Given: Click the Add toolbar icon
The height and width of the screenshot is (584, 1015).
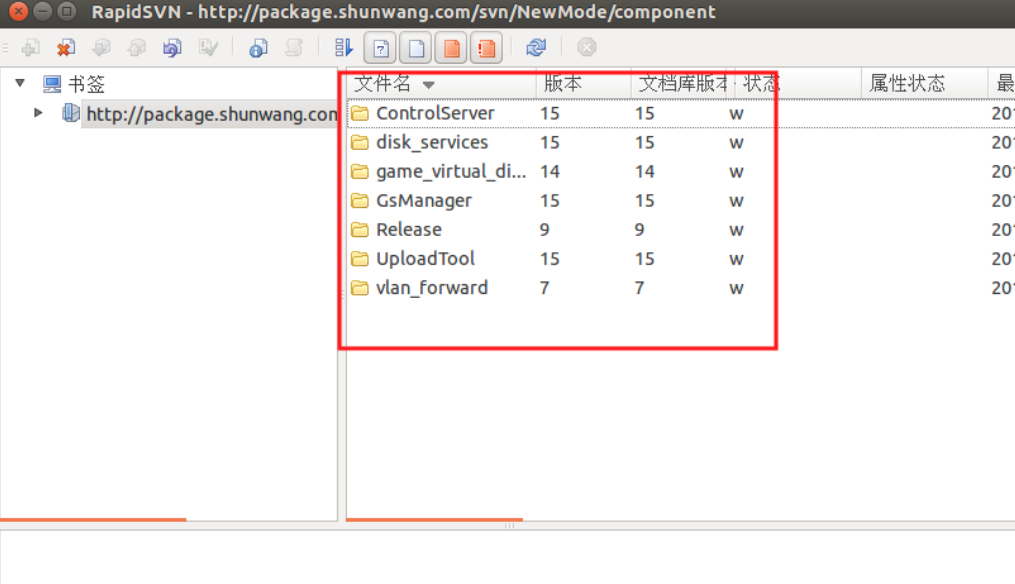Looking at the screenshot, I should (x=29, y=47).
